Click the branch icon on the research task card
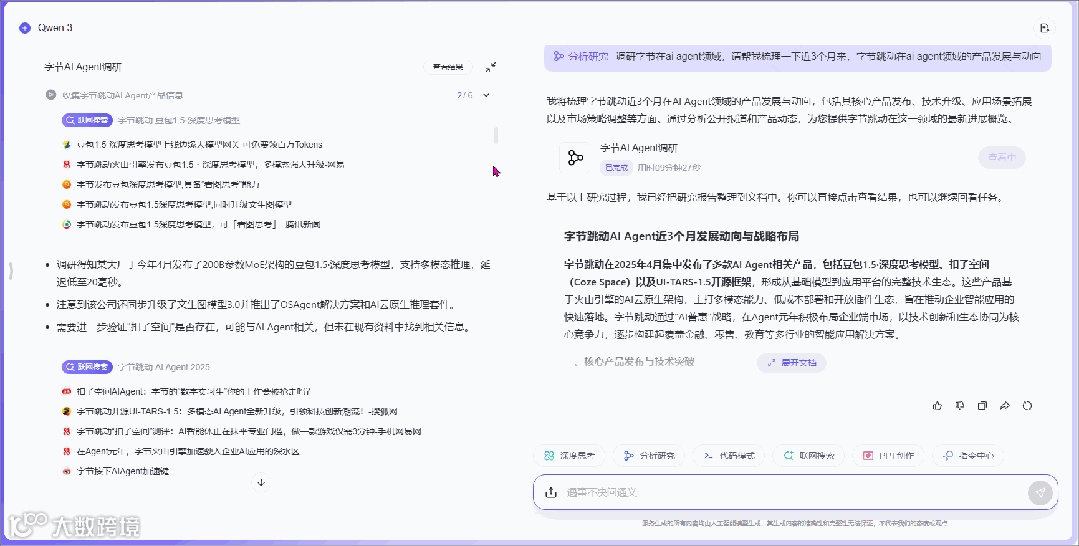Screen dimensions: 1079x546 [x=575, y=158]
